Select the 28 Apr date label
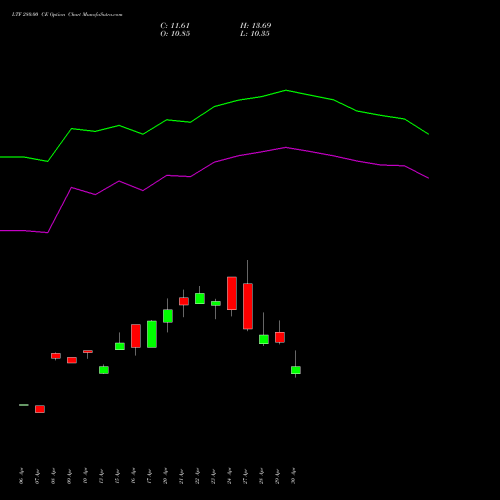The image size is (500, 500). point(262,476)
